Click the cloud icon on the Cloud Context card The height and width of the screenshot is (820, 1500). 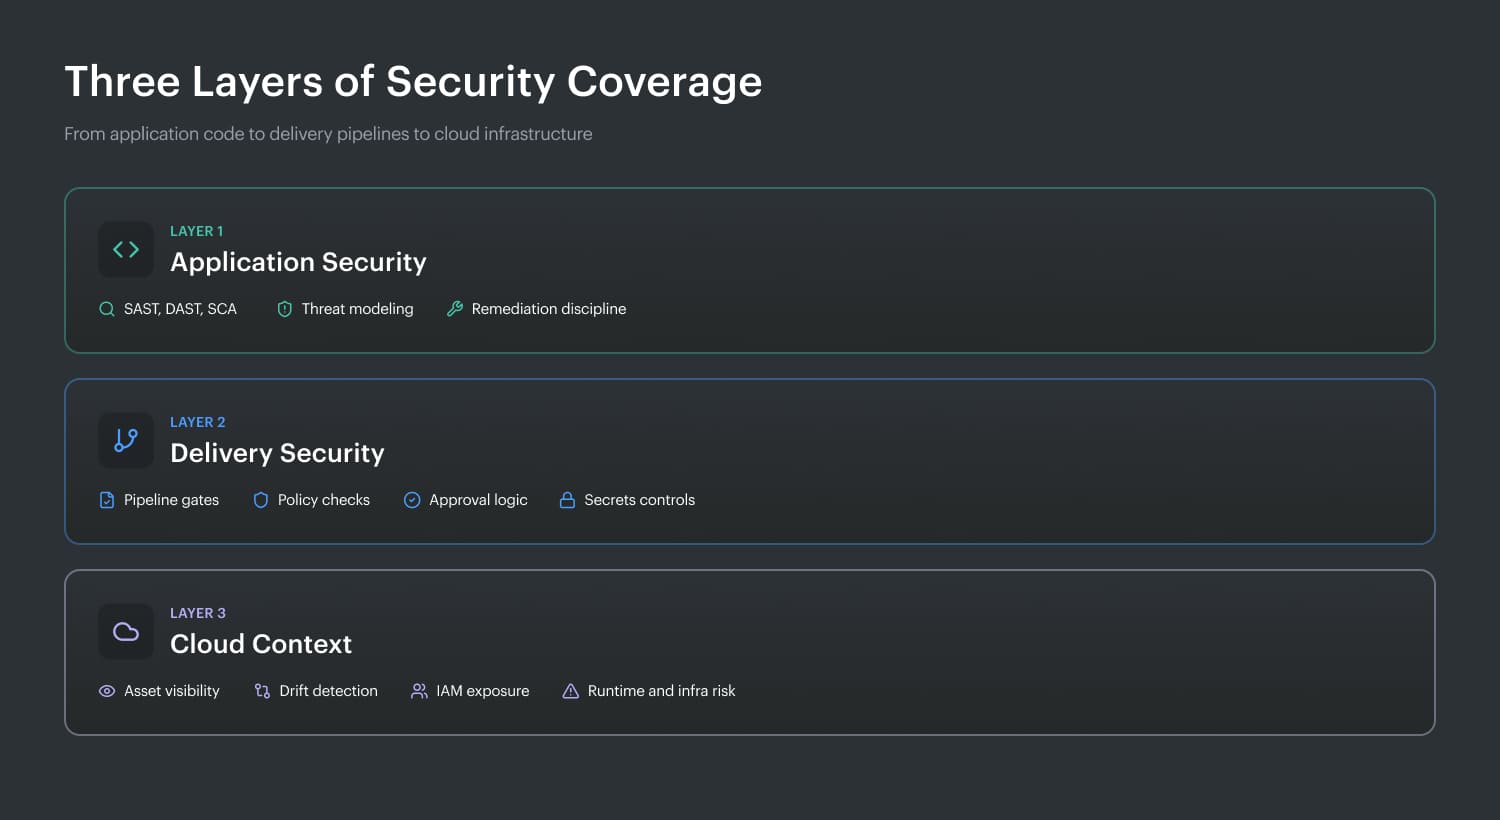click(126, 631)
